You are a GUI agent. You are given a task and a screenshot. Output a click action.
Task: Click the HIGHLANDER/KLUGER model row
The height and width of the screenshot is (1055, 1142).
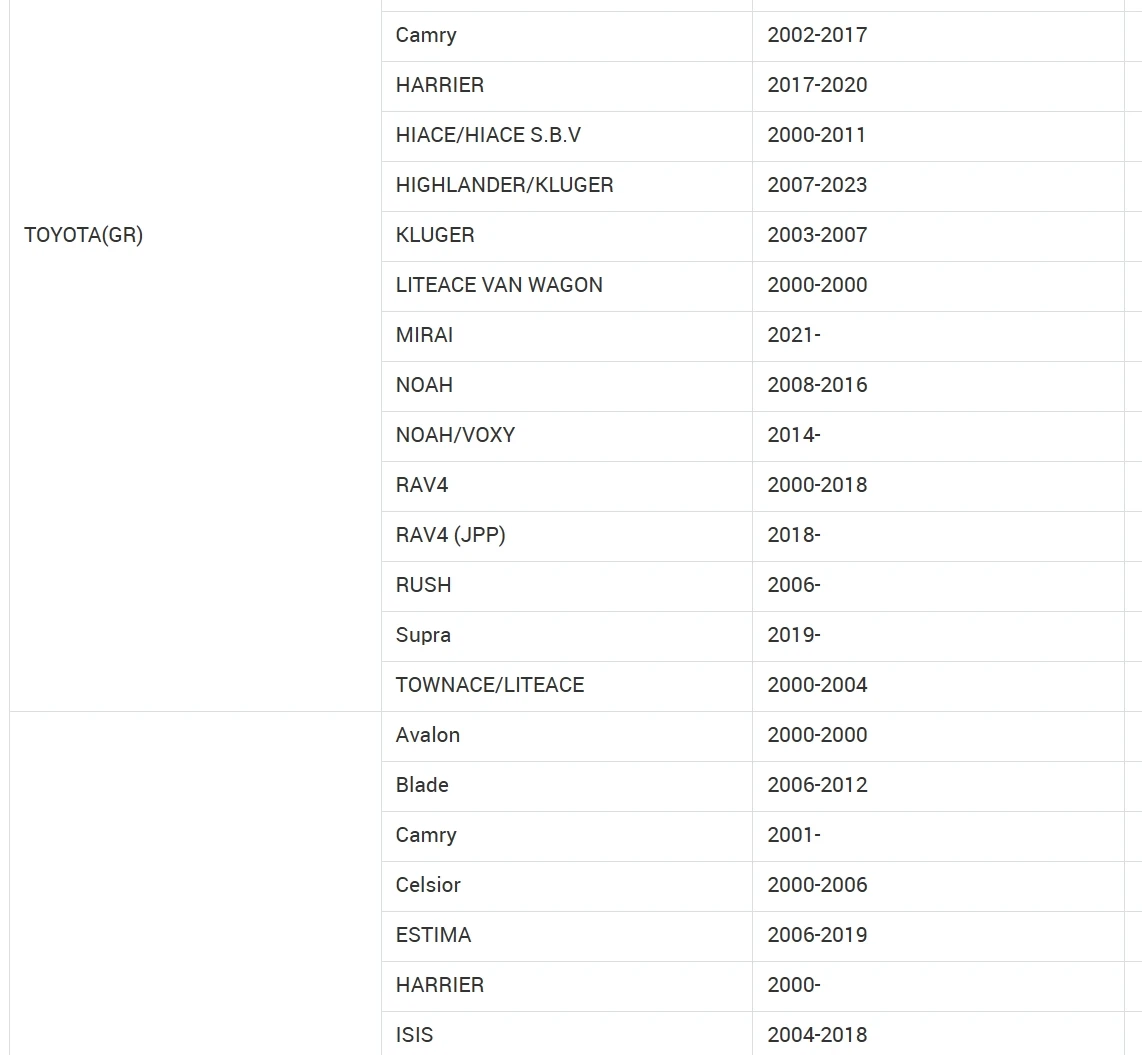504,185
